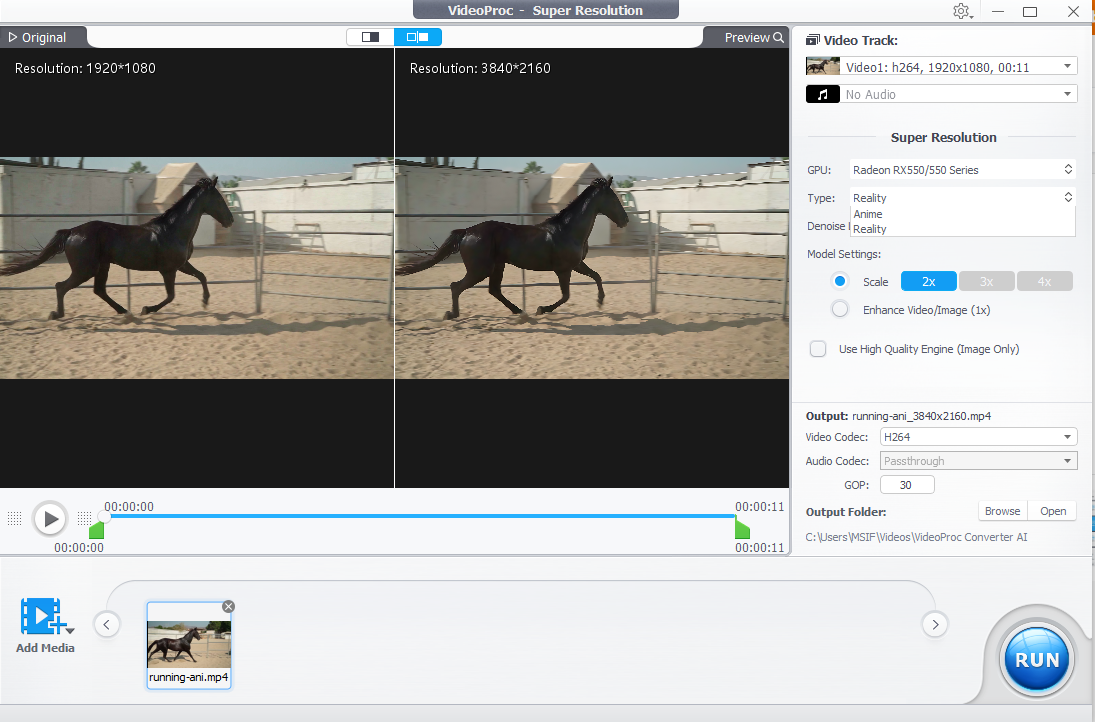Choose Enhance Video/Image (1x) option

(840, 309)
